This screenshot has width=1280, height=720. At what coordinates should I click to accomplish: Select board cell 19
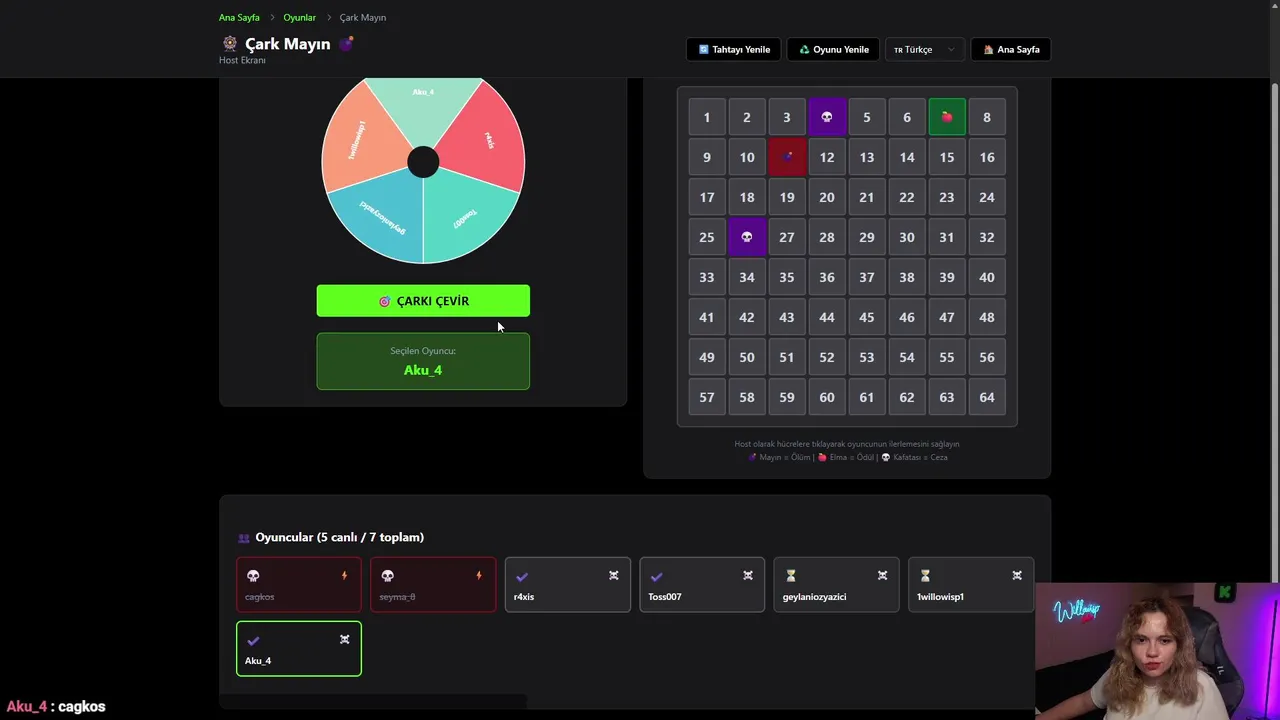(787, 197)
